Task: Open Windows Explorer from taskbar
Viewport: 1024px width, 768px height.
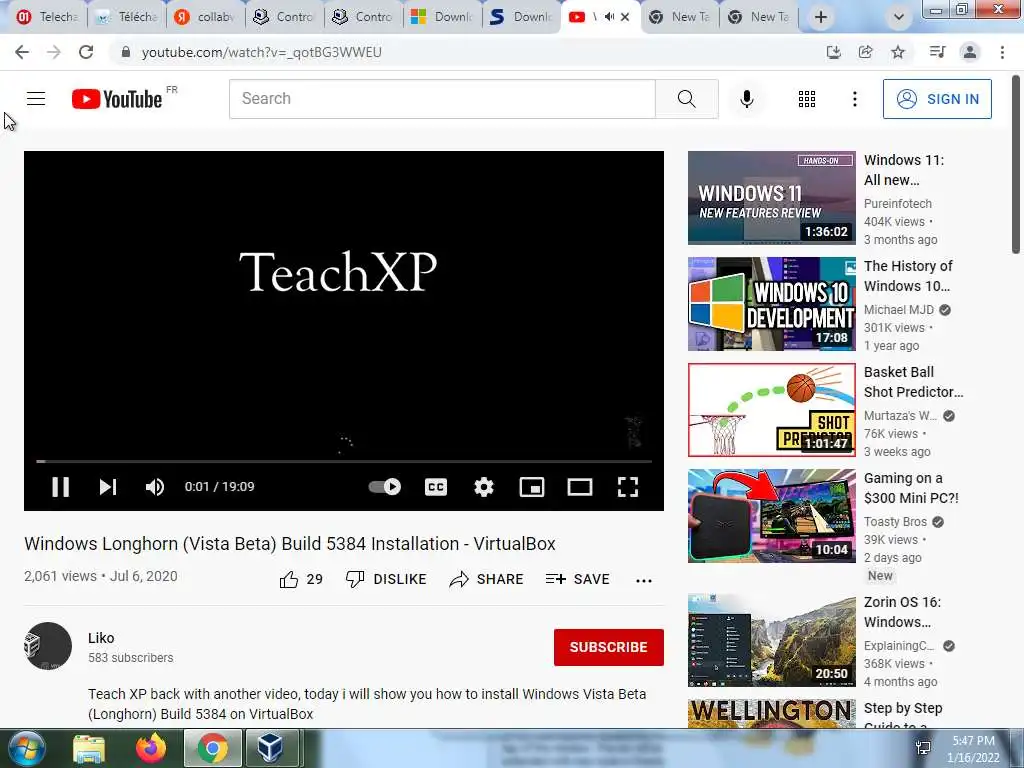Action: (89, 749)
